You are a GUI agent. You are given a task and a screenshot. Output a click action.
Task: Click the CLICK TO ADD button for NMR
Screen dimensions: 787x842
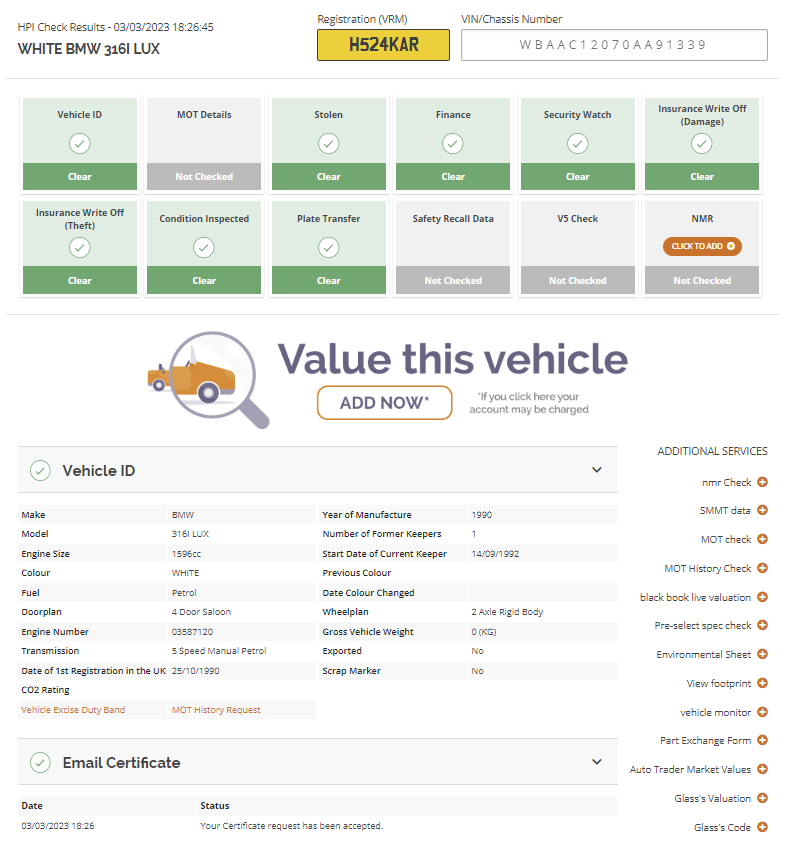[702, 246]
